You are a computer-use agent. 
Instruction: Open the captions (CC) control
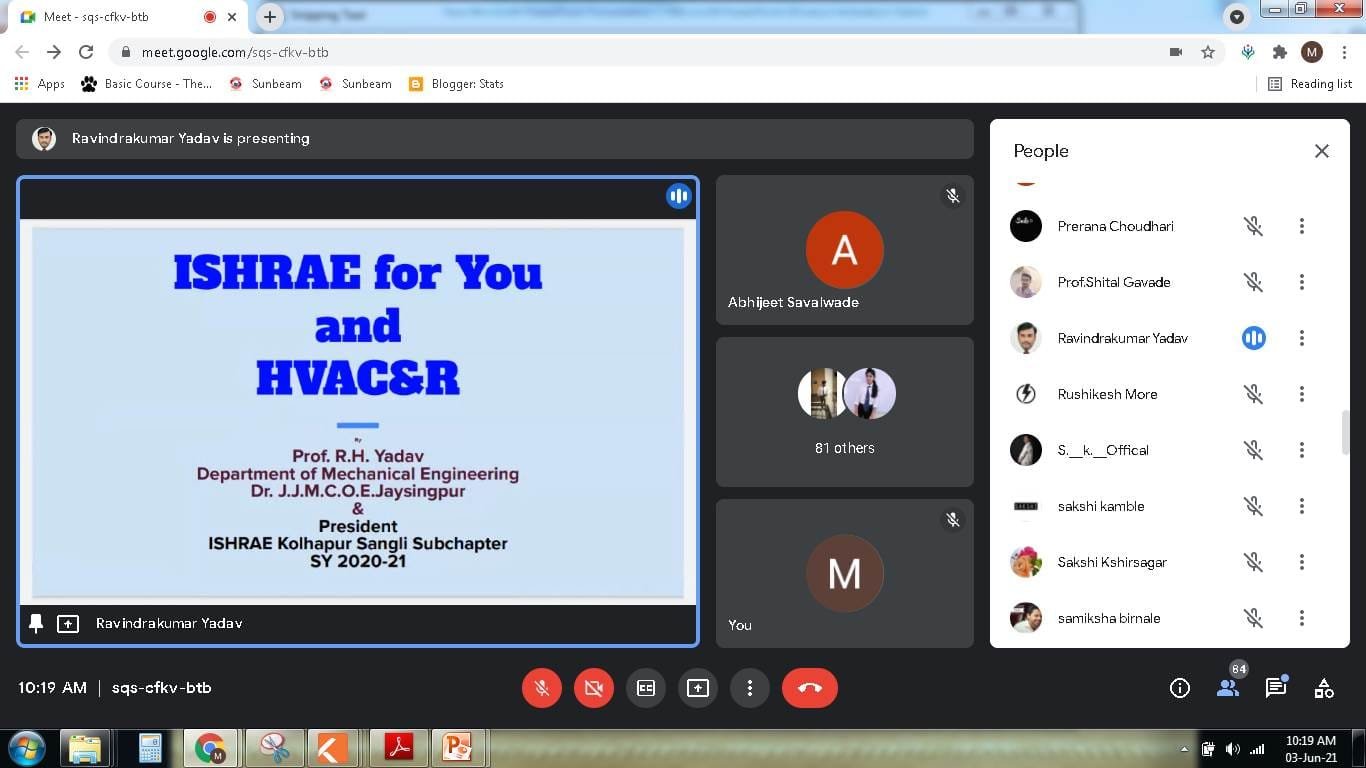tap(646, 688)
